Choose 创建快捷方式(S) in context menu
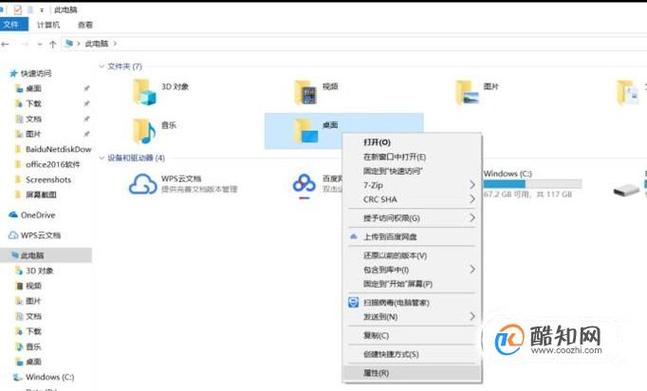 coord(412,354)
